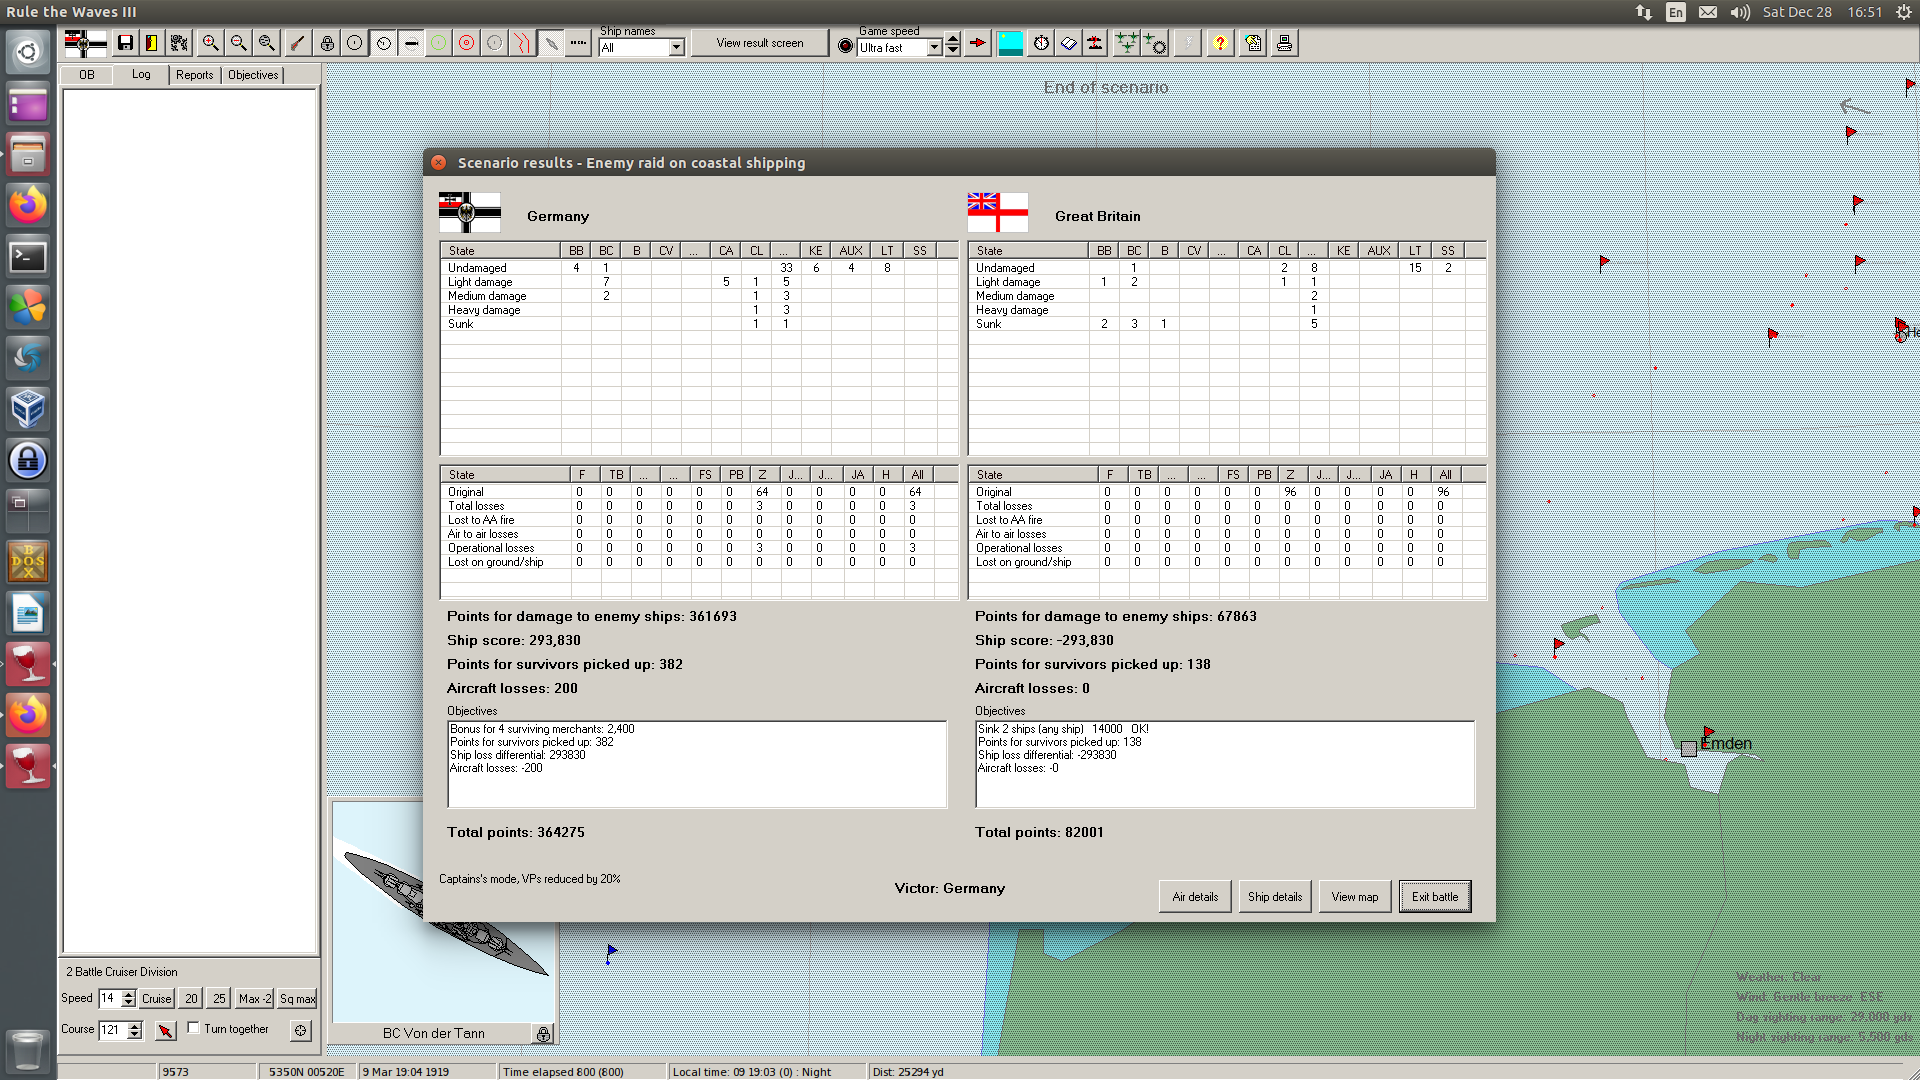Image resolution: width=1920 pixels, height=1080 pixels.
Task: Click the zoom out magnifier icon
Action: [x=238, y=43]
